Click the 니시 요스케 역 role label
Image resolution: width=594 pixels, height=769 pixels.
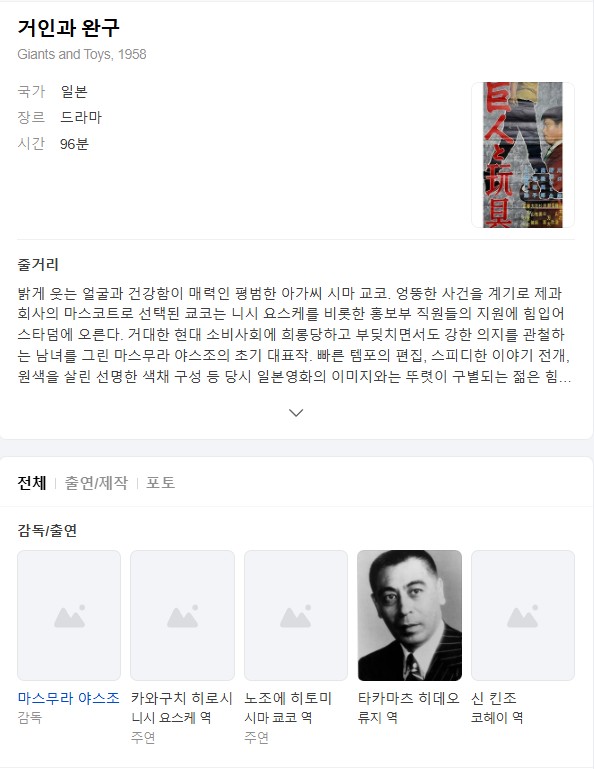(171, 718)
